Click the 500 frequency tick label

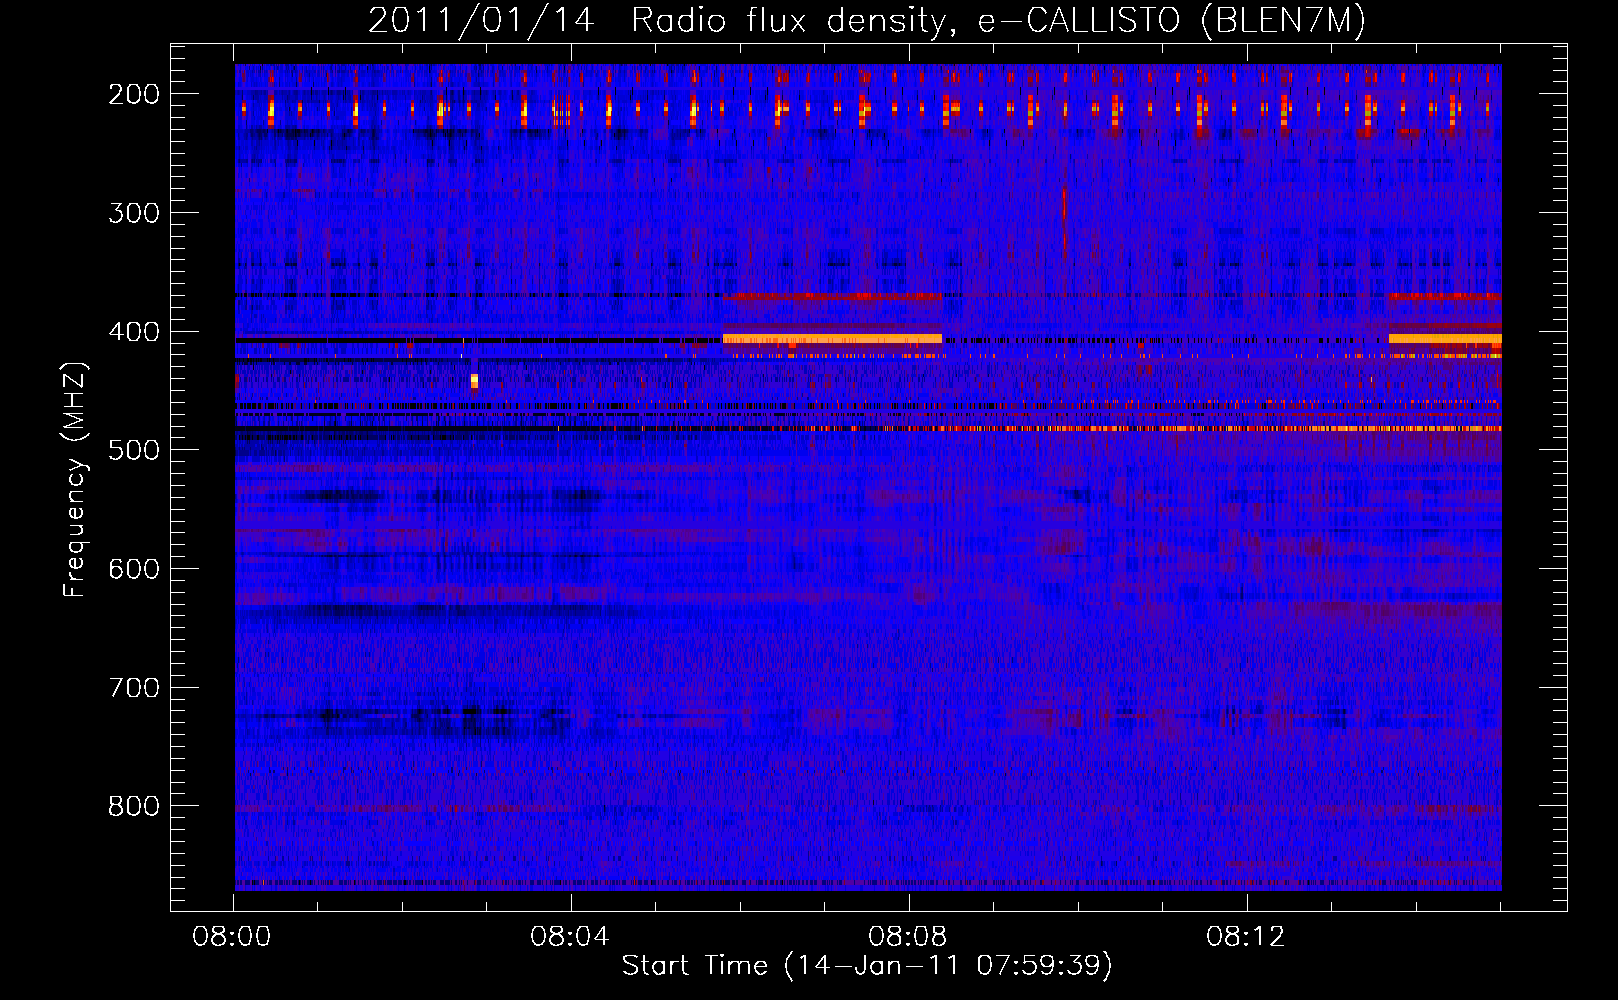(133, 450)
